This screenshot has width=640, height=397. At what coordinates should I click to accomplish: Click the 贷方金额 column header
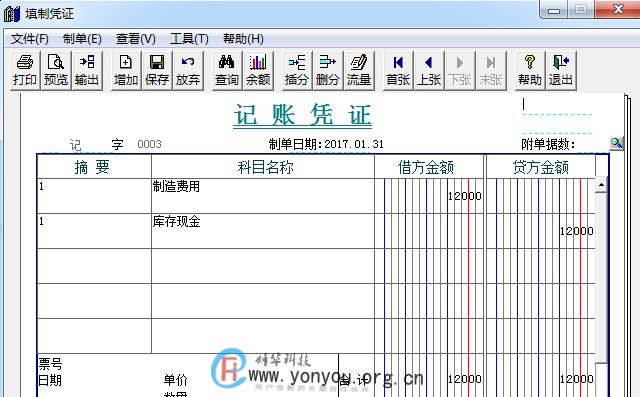(x=541, y=167)
